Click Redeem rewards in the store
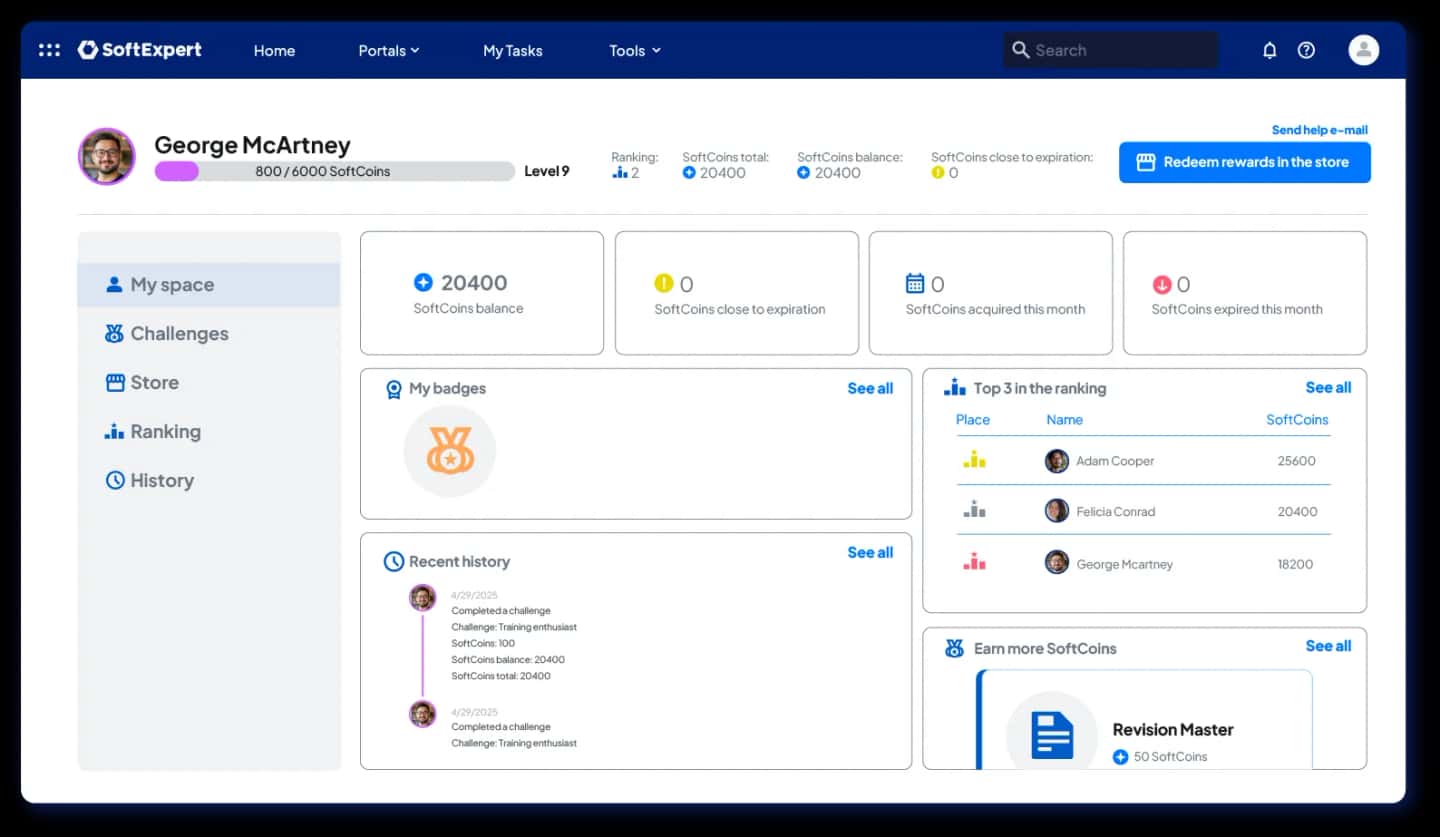Image resolution: width=1440 pixels, height=837 pixels. (1245, 162)
